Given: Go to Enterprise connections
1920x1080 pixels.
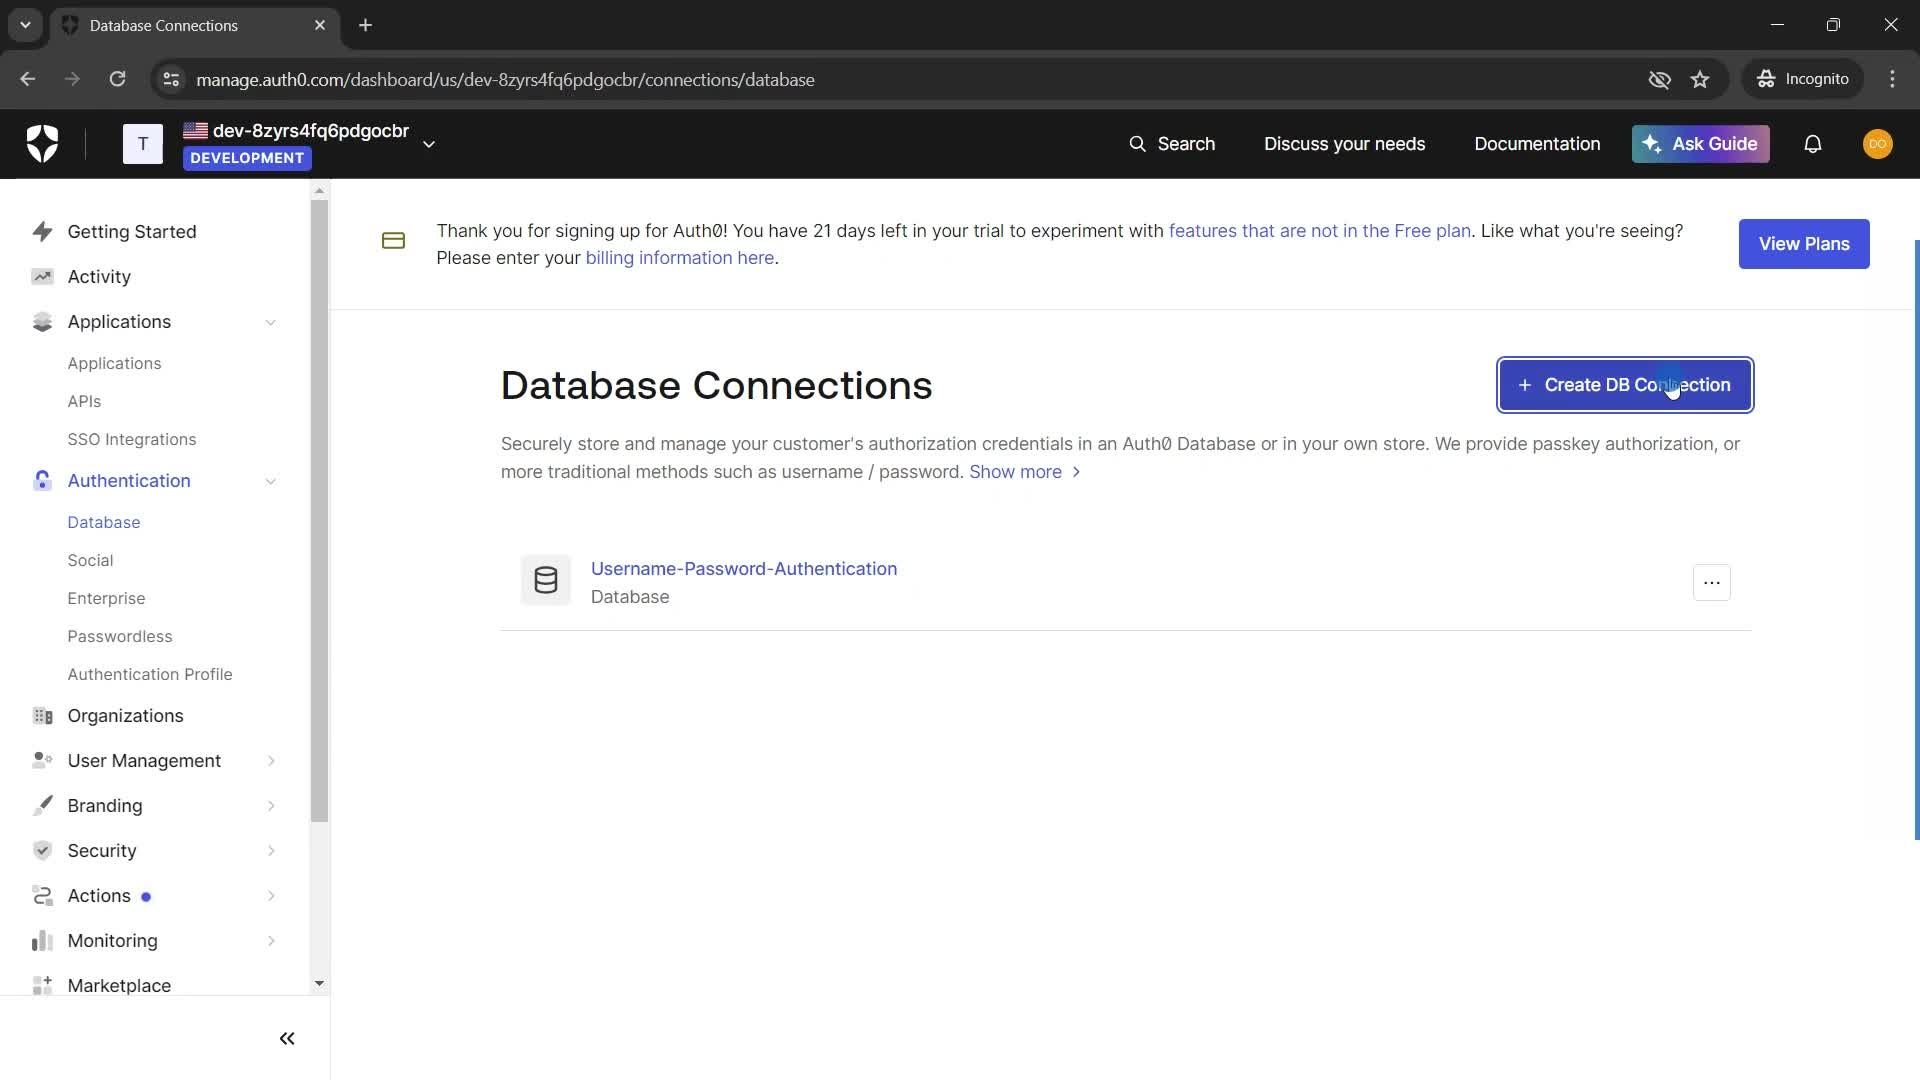Looking at the screenshot, I should click(x=106, y=599).
